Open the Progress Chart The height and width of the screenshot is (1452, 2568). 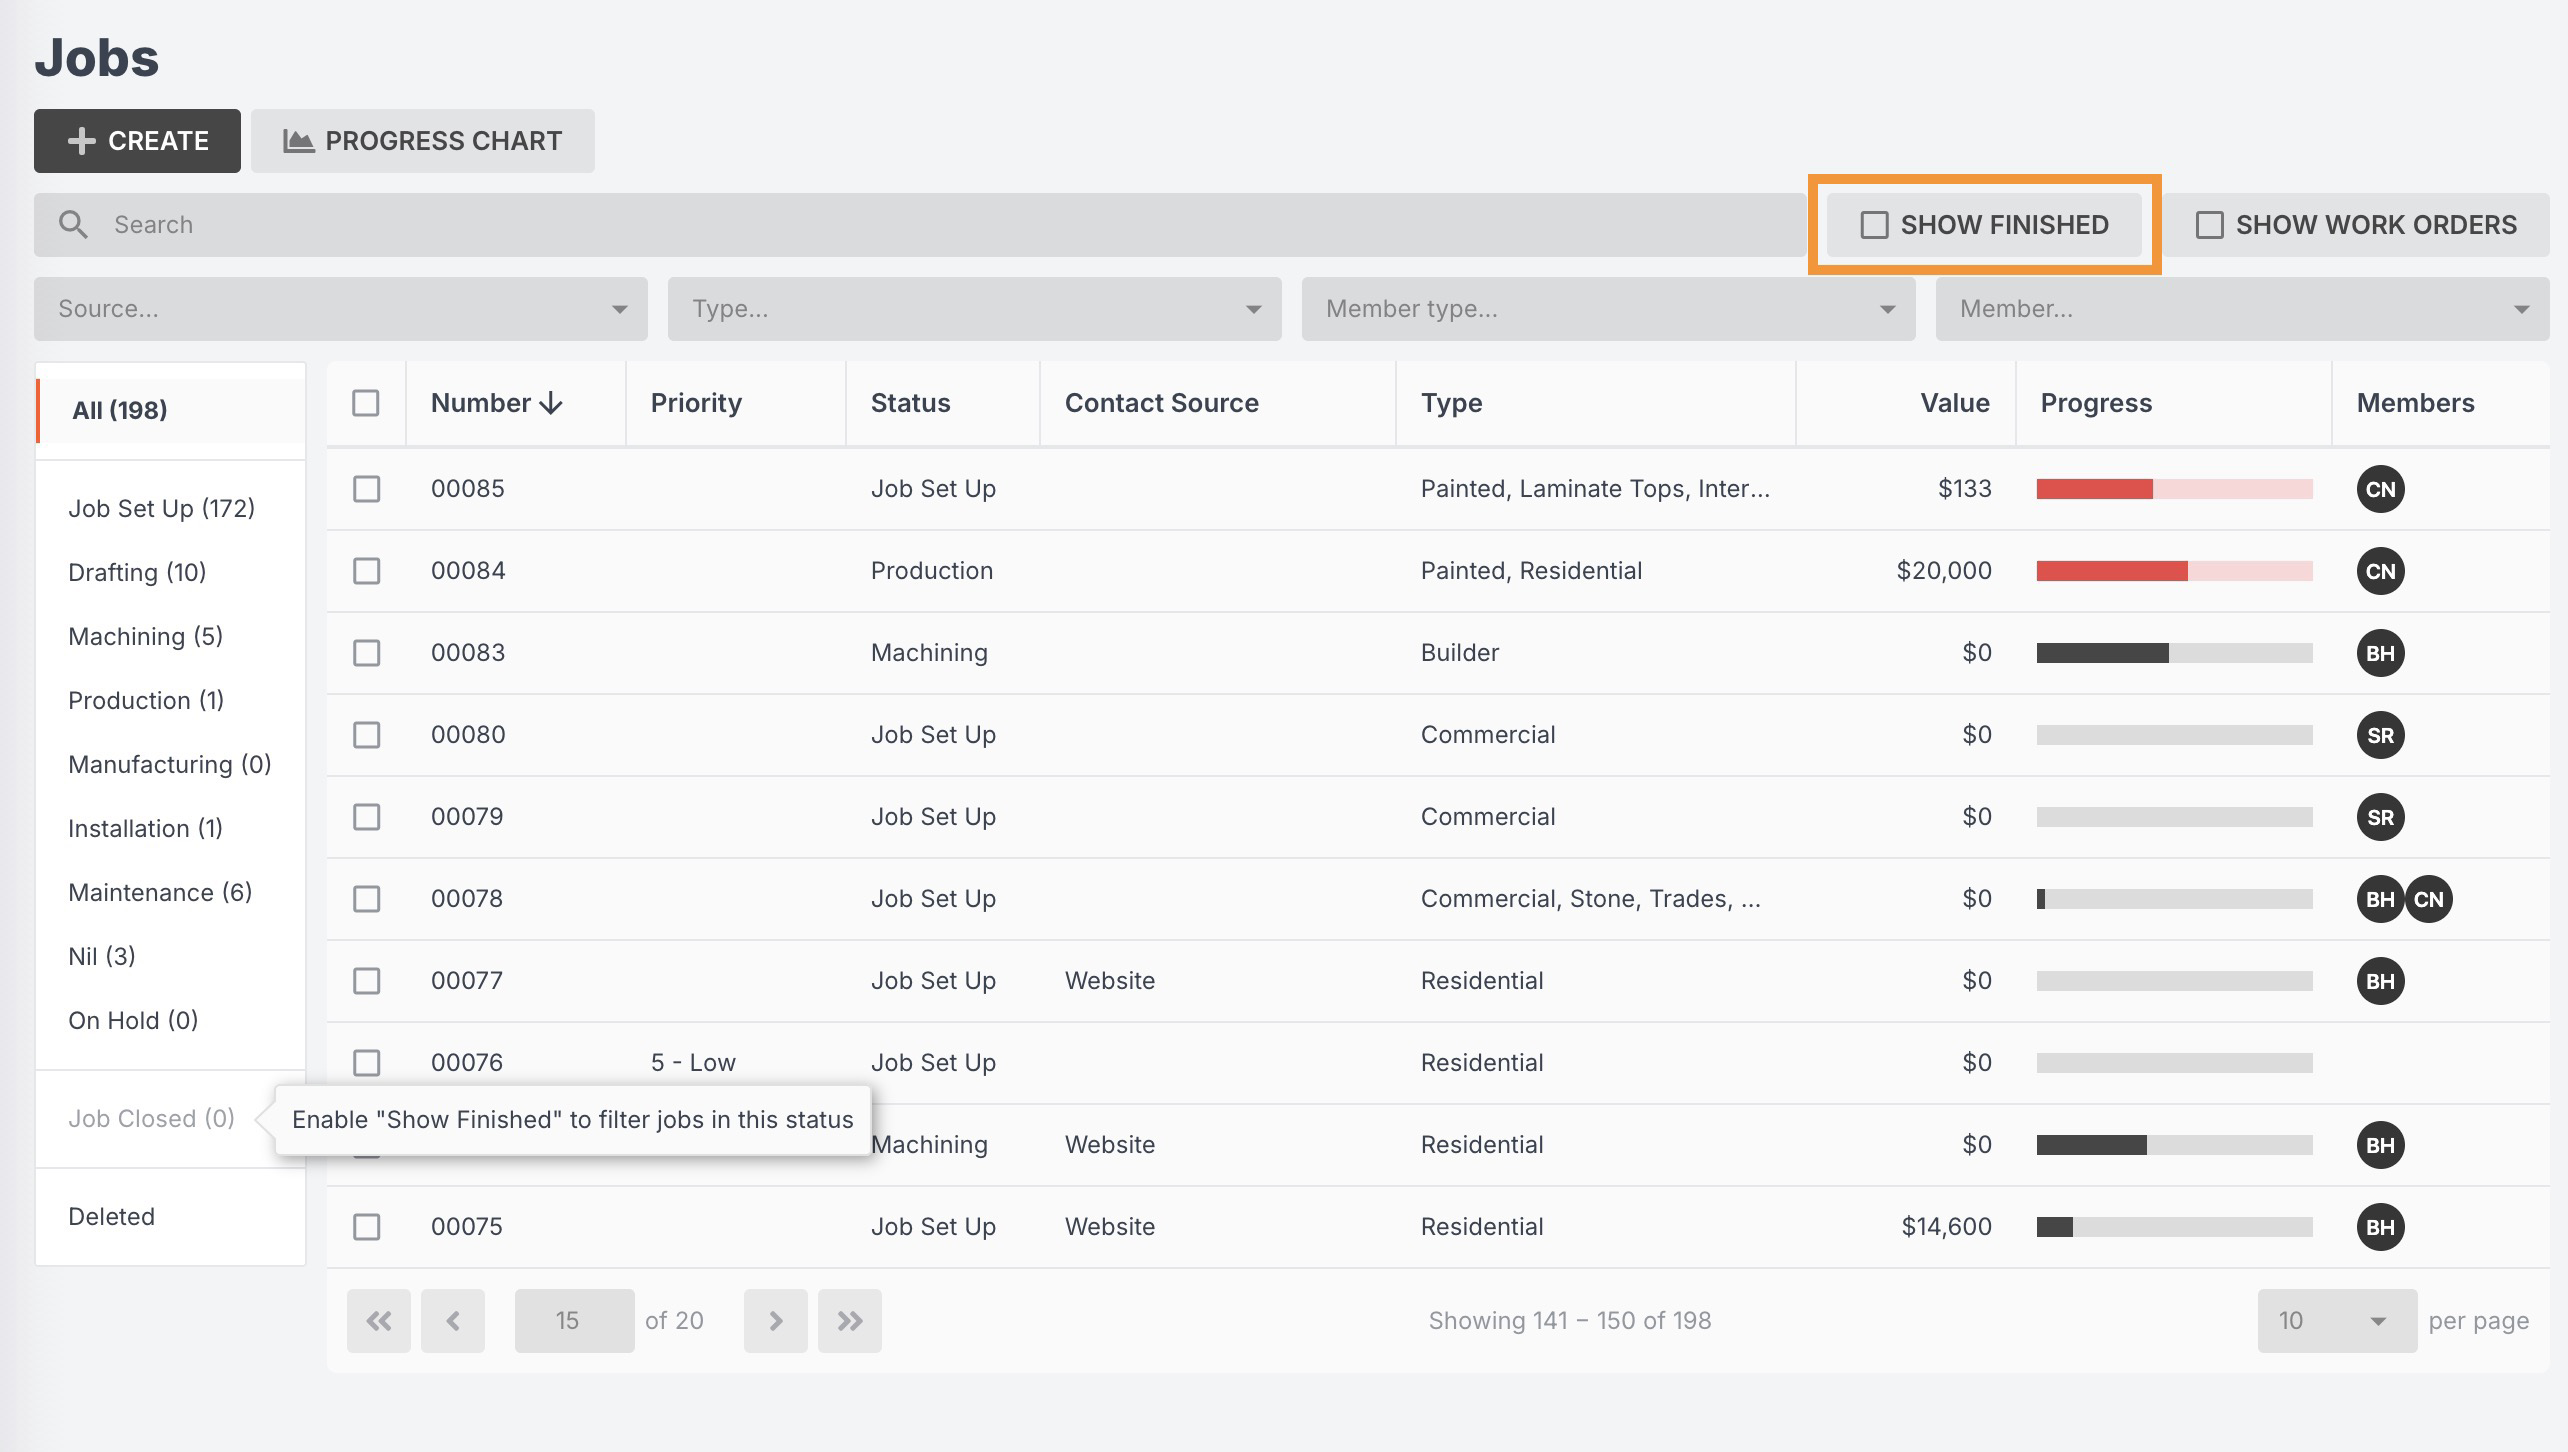[x=423, y=141]
